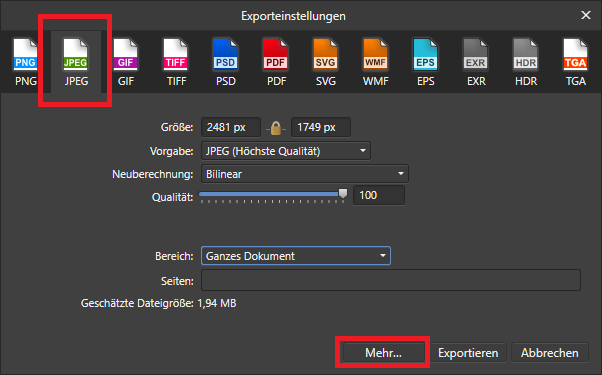This screenshot has width=602, height=375.
Task: Open the Vorgabe preset dropdown
Action: tap(286, 151)
